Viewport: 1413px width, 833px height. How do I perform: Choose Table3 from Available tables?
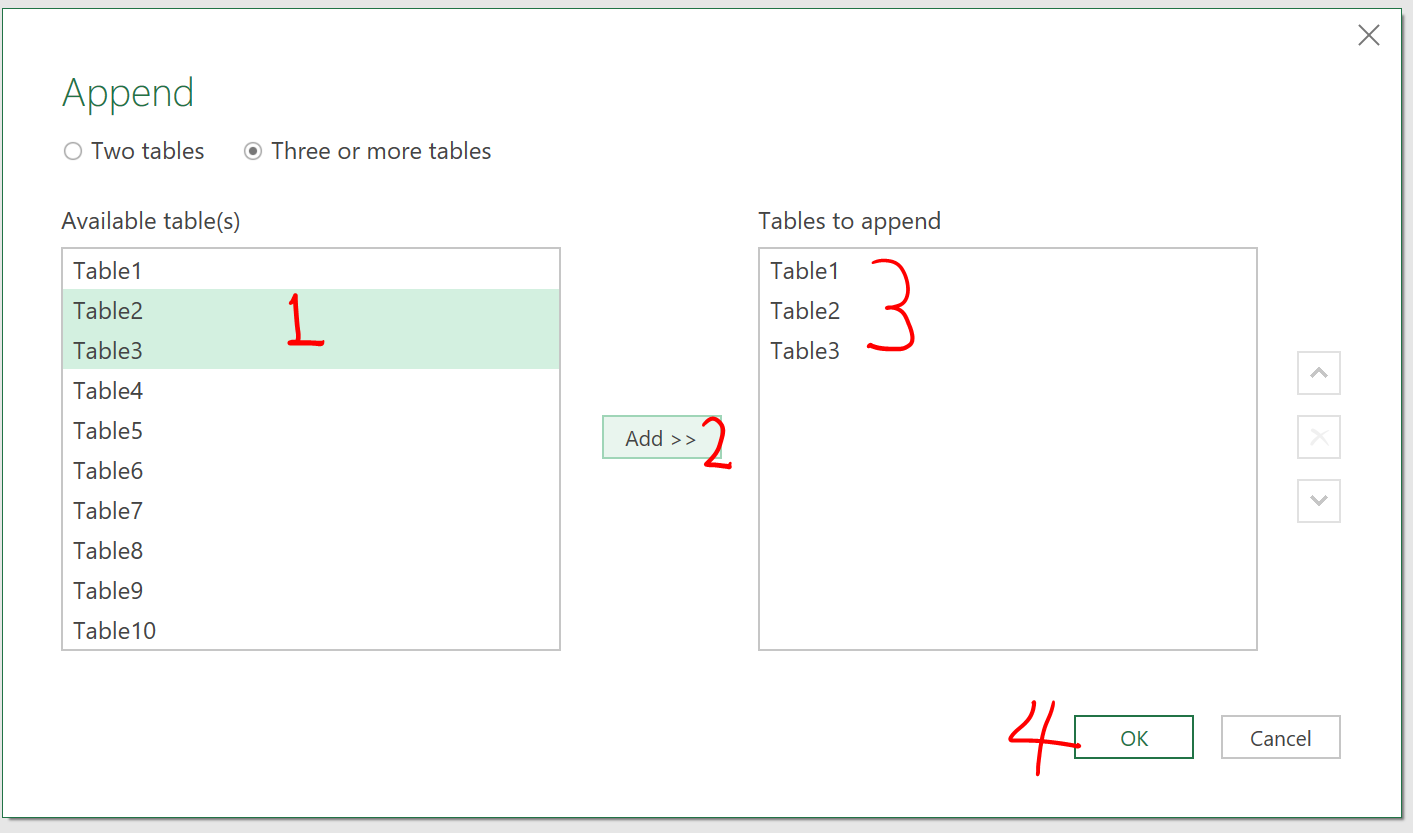[x=108, y=351]
